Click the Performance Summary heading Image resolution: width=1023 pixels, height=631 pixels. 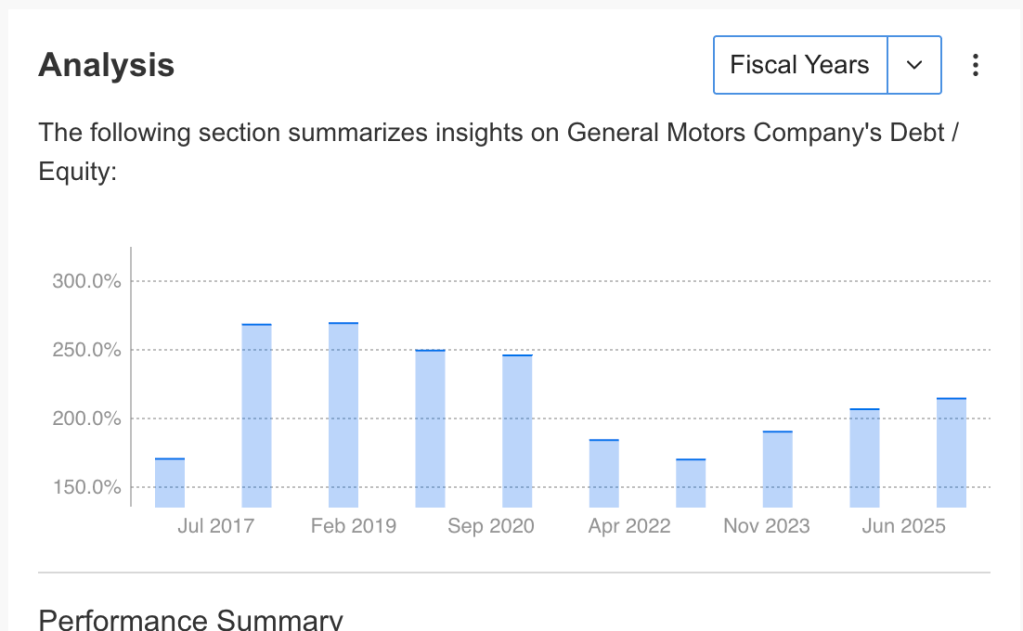[x=190, y=620]
